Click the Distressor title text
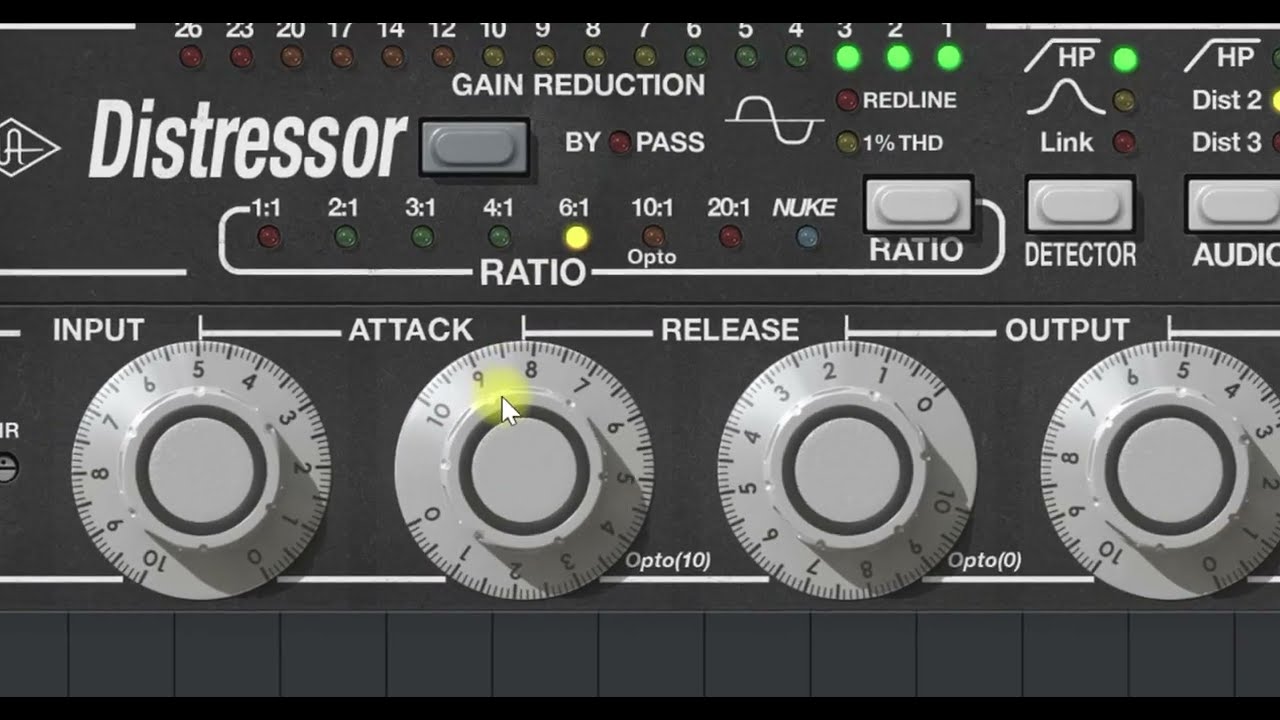The width and height of the screenshot is (1280, 720). pos(248,143)
